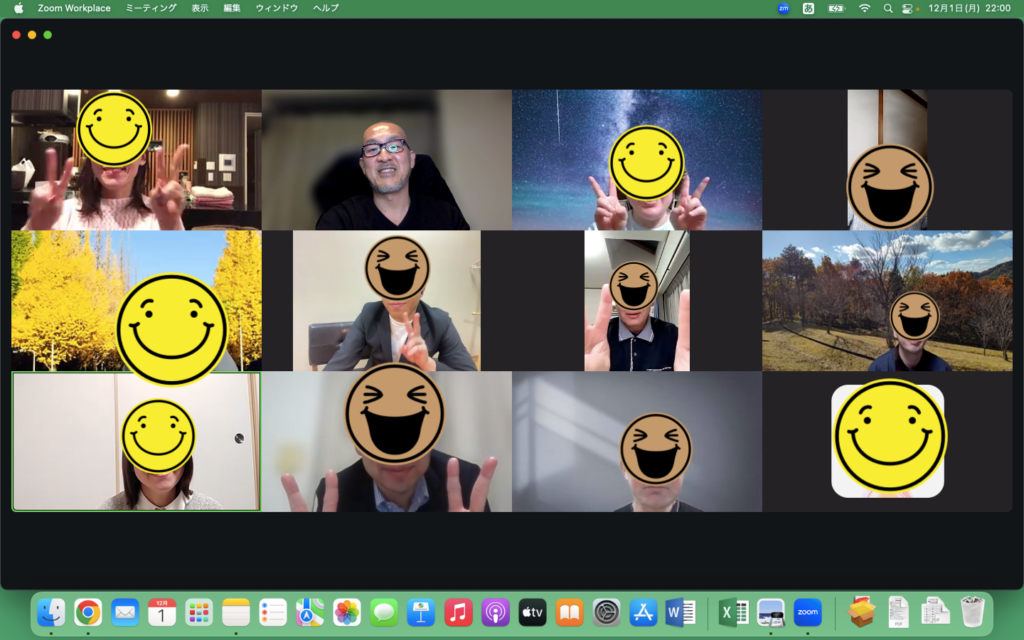
Task: Launch Google Chrome from the dock
Action: click(x=88, y=612)
